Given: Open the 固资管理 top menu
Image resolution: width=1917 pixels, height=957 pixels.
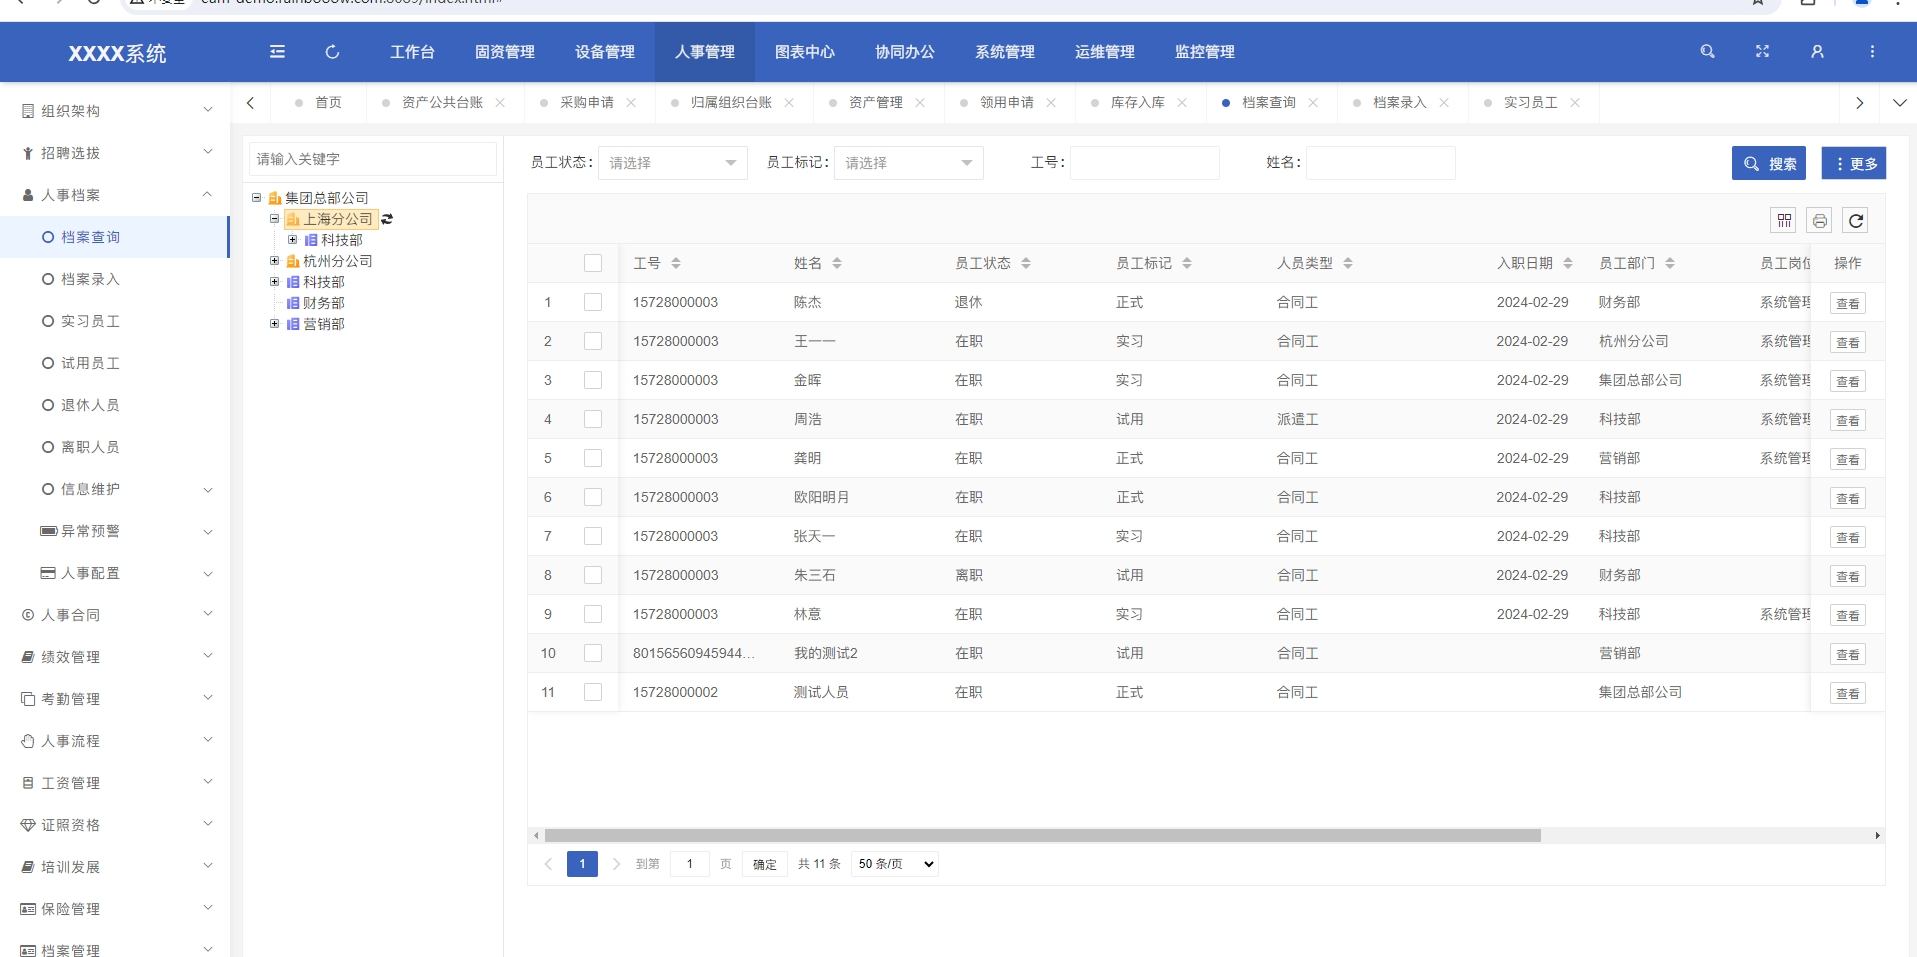Looking at the screenshot, I should 505,52.
